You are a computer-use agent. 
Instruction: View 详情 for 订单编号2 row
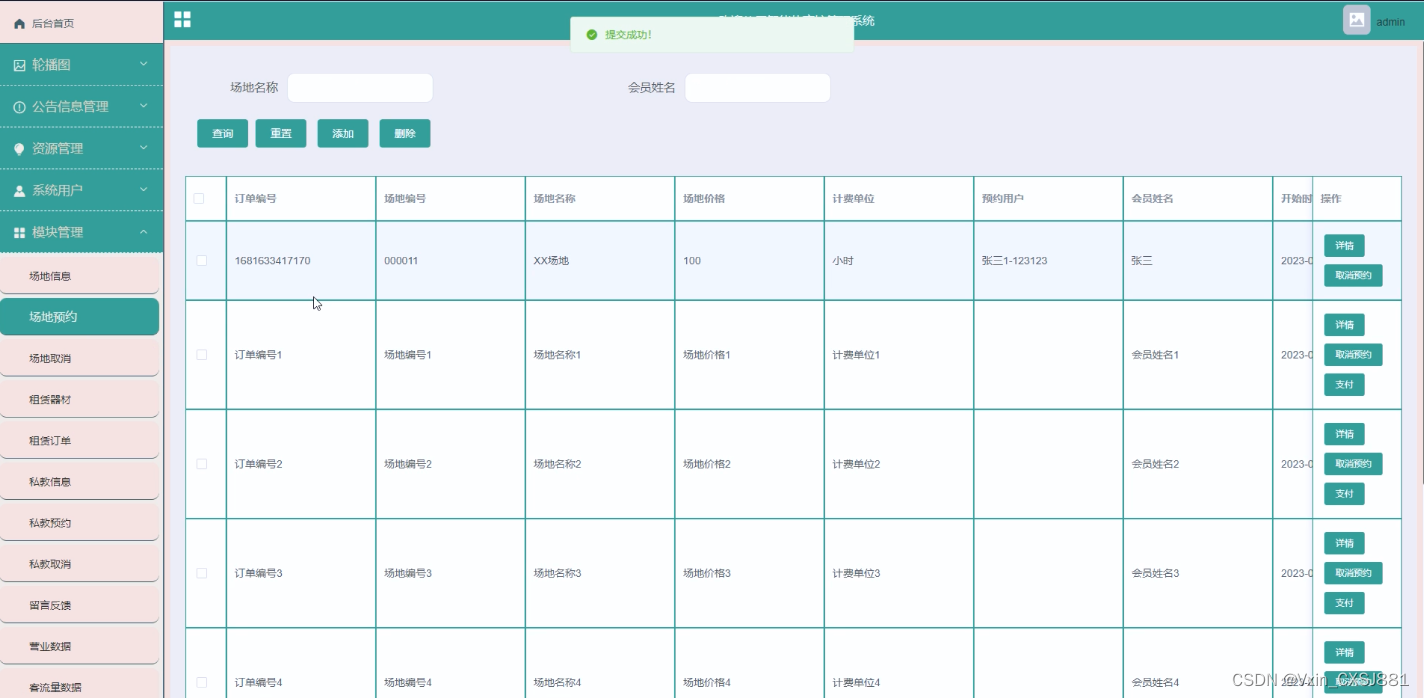[1344, 434]
